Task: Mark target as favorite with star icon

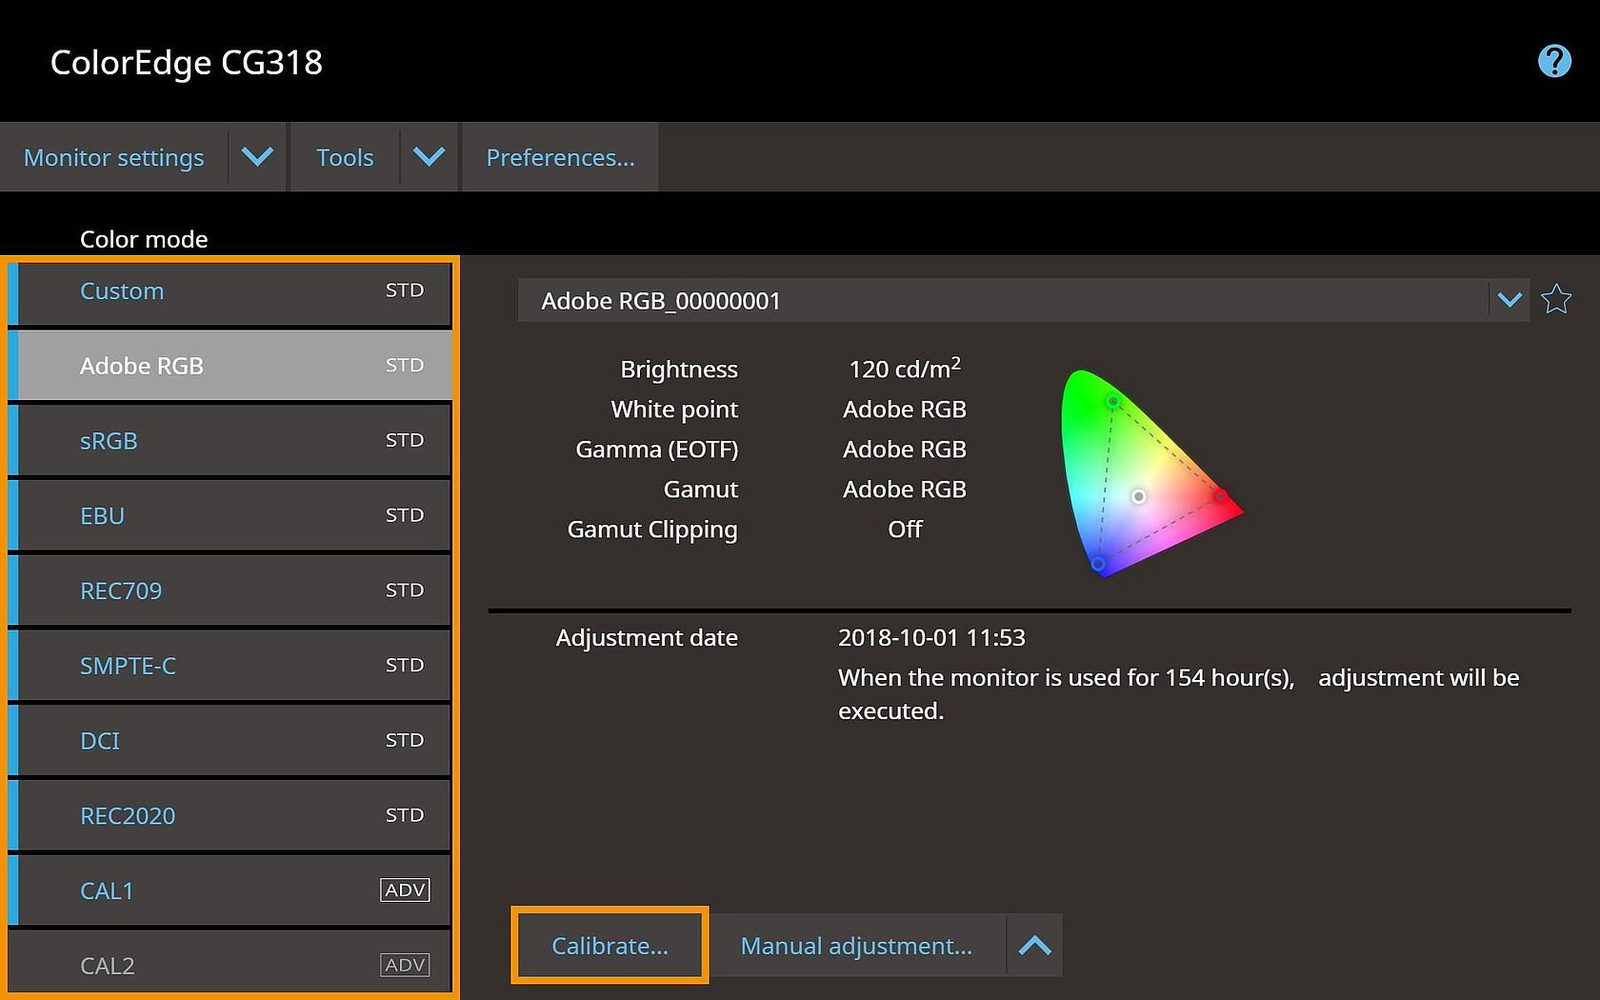Action: tap(1556, 300)
